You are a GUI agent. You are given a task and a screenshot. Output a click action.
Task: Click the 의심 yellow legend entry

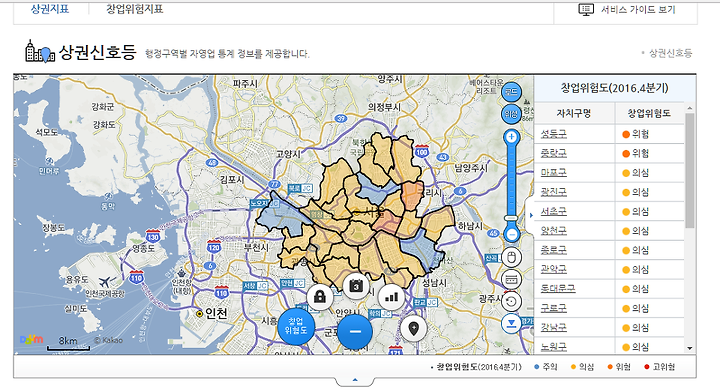[583, 367]
